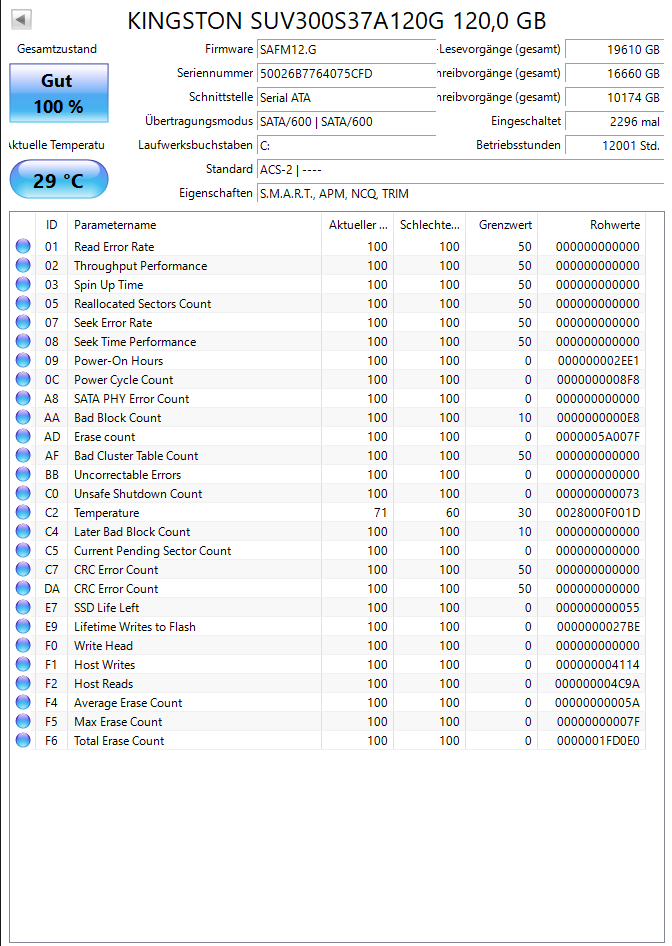Click the value 16660 GB
672x946 pixels.
click(x=615, y=74)
